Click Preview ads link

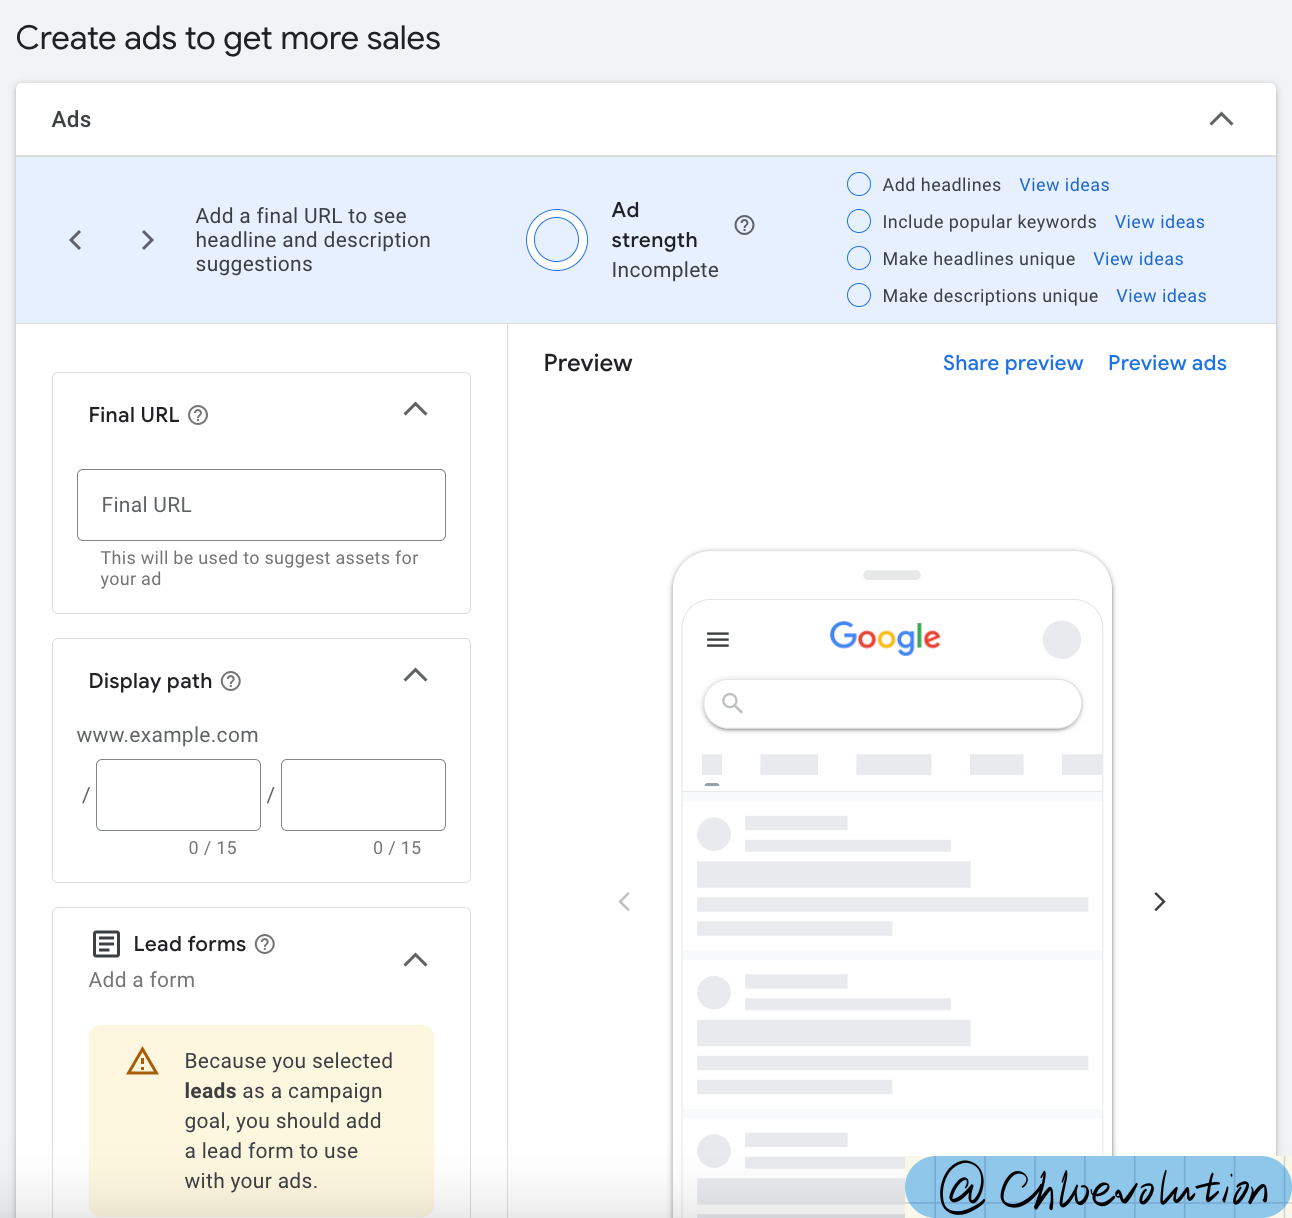coord(1167,363)
